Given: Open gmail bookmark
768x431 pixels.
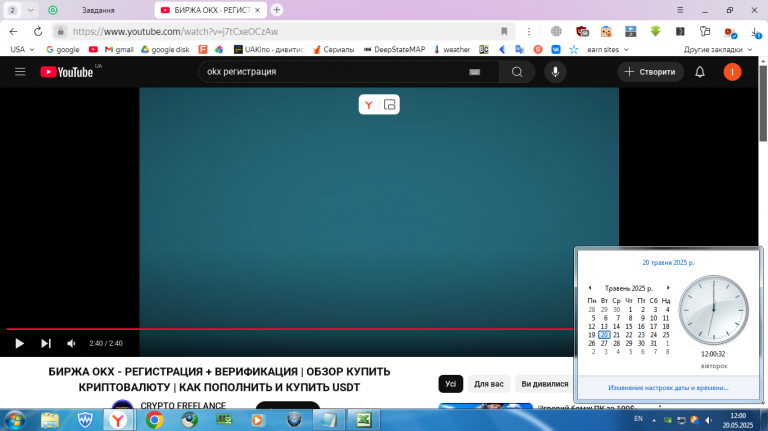Looking at the screenshot, I should (120, 49).
